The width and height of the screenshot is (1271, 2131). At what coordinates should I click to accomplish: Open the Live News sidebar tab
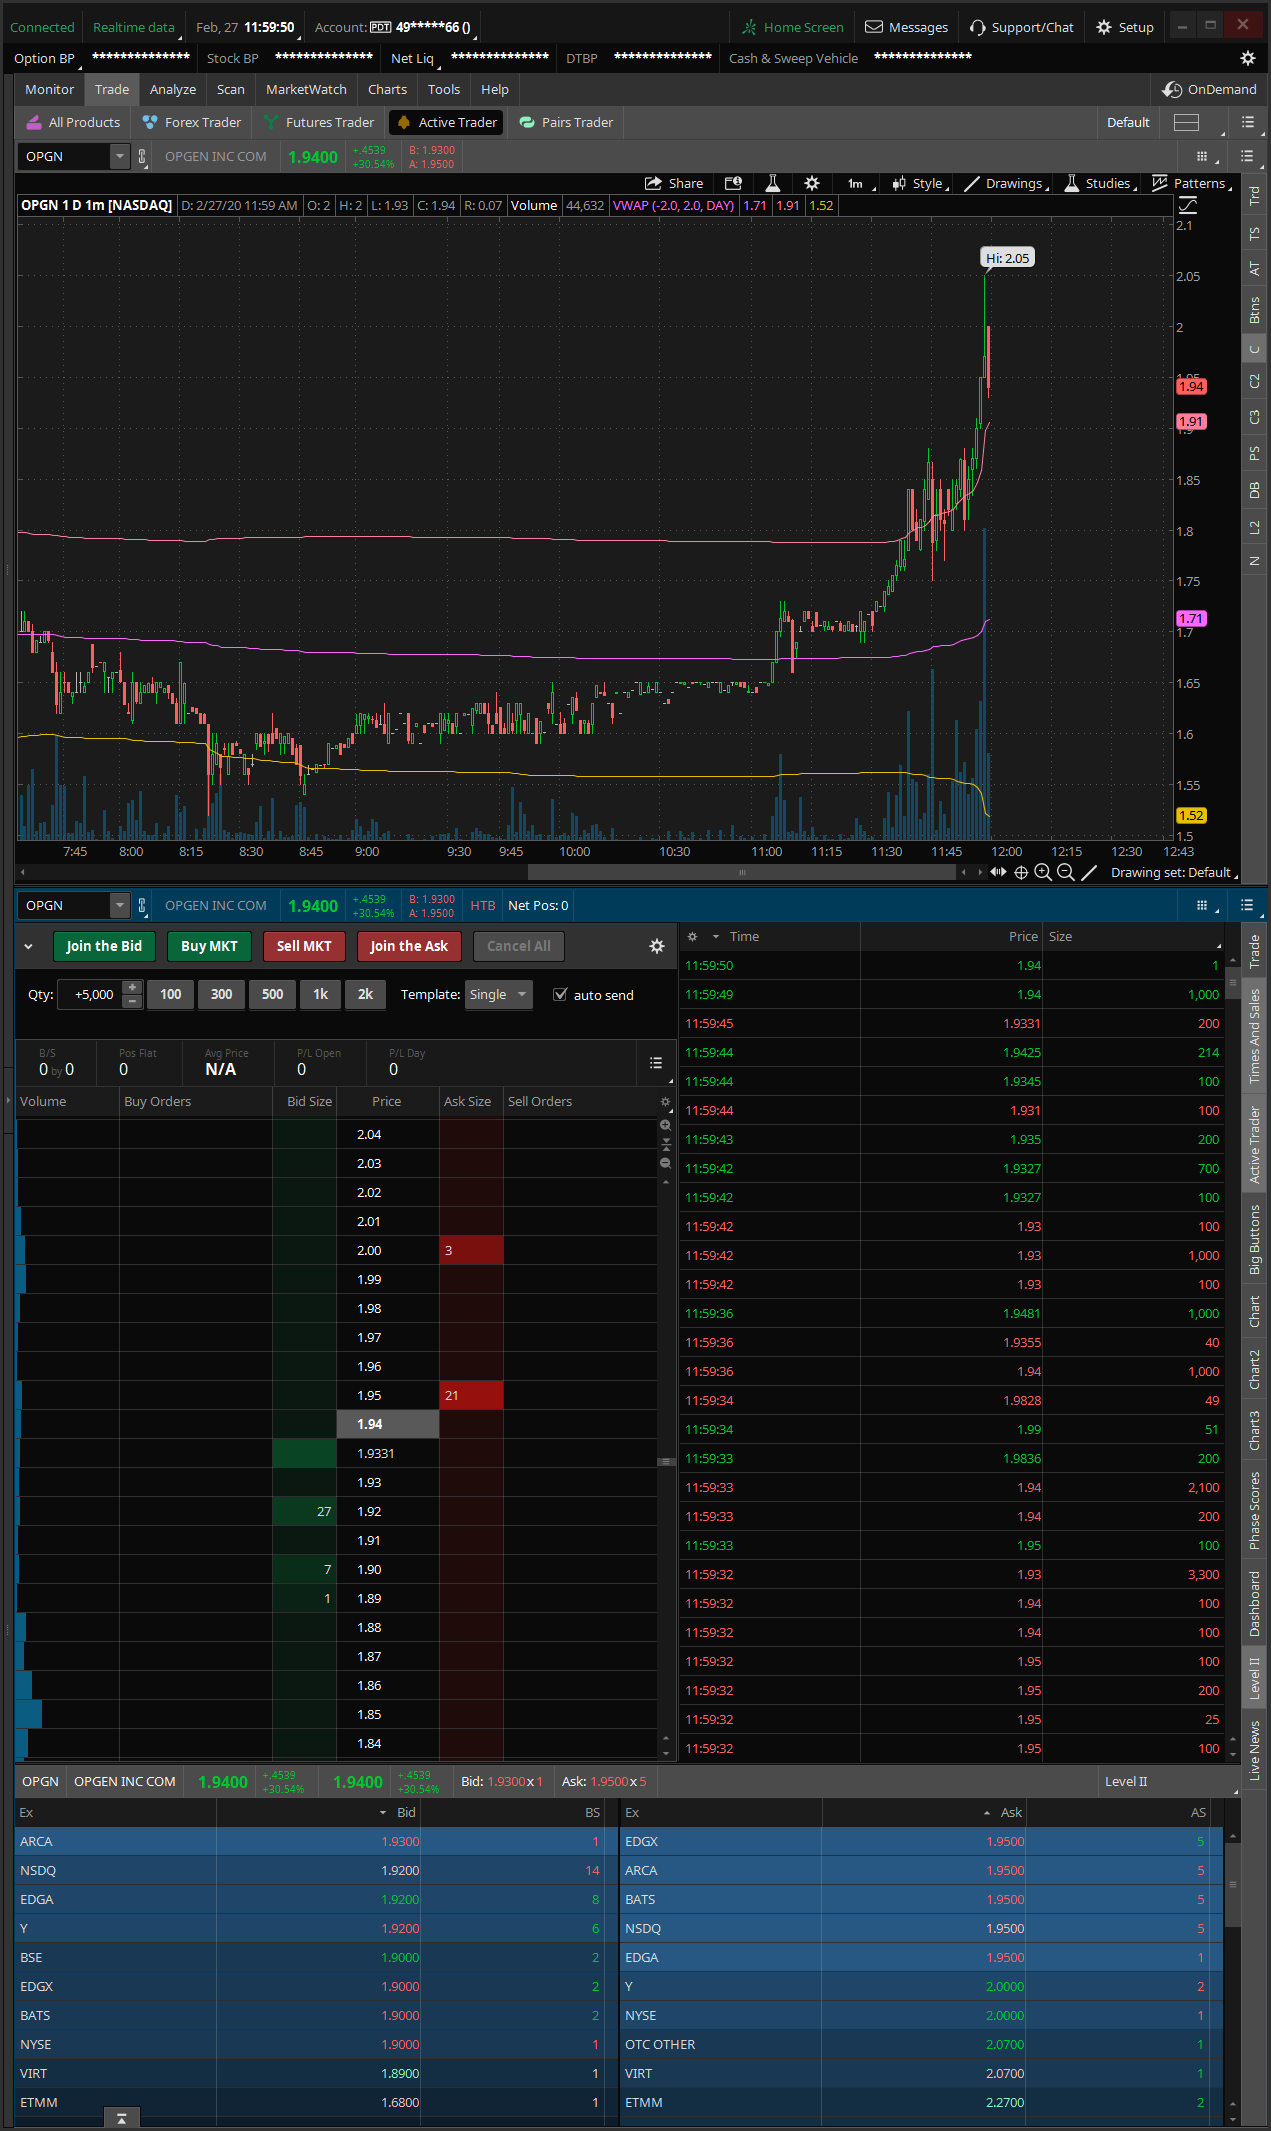[1254, 1750]
